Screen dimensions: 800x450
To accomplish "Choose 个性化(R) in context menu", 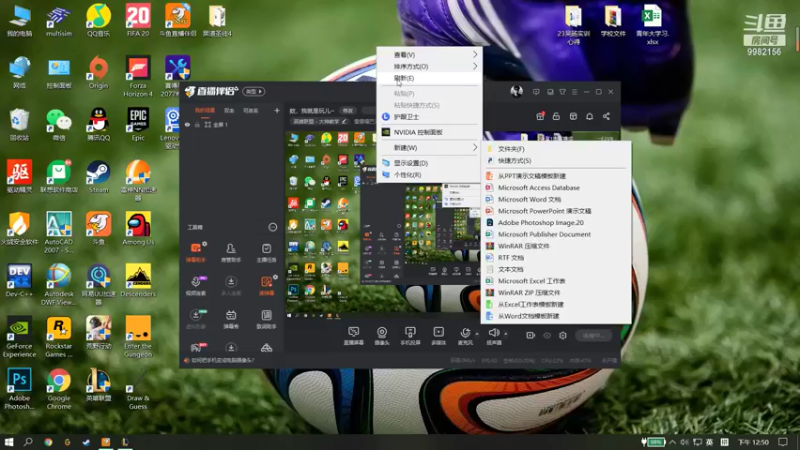I will tap(429, 175).
